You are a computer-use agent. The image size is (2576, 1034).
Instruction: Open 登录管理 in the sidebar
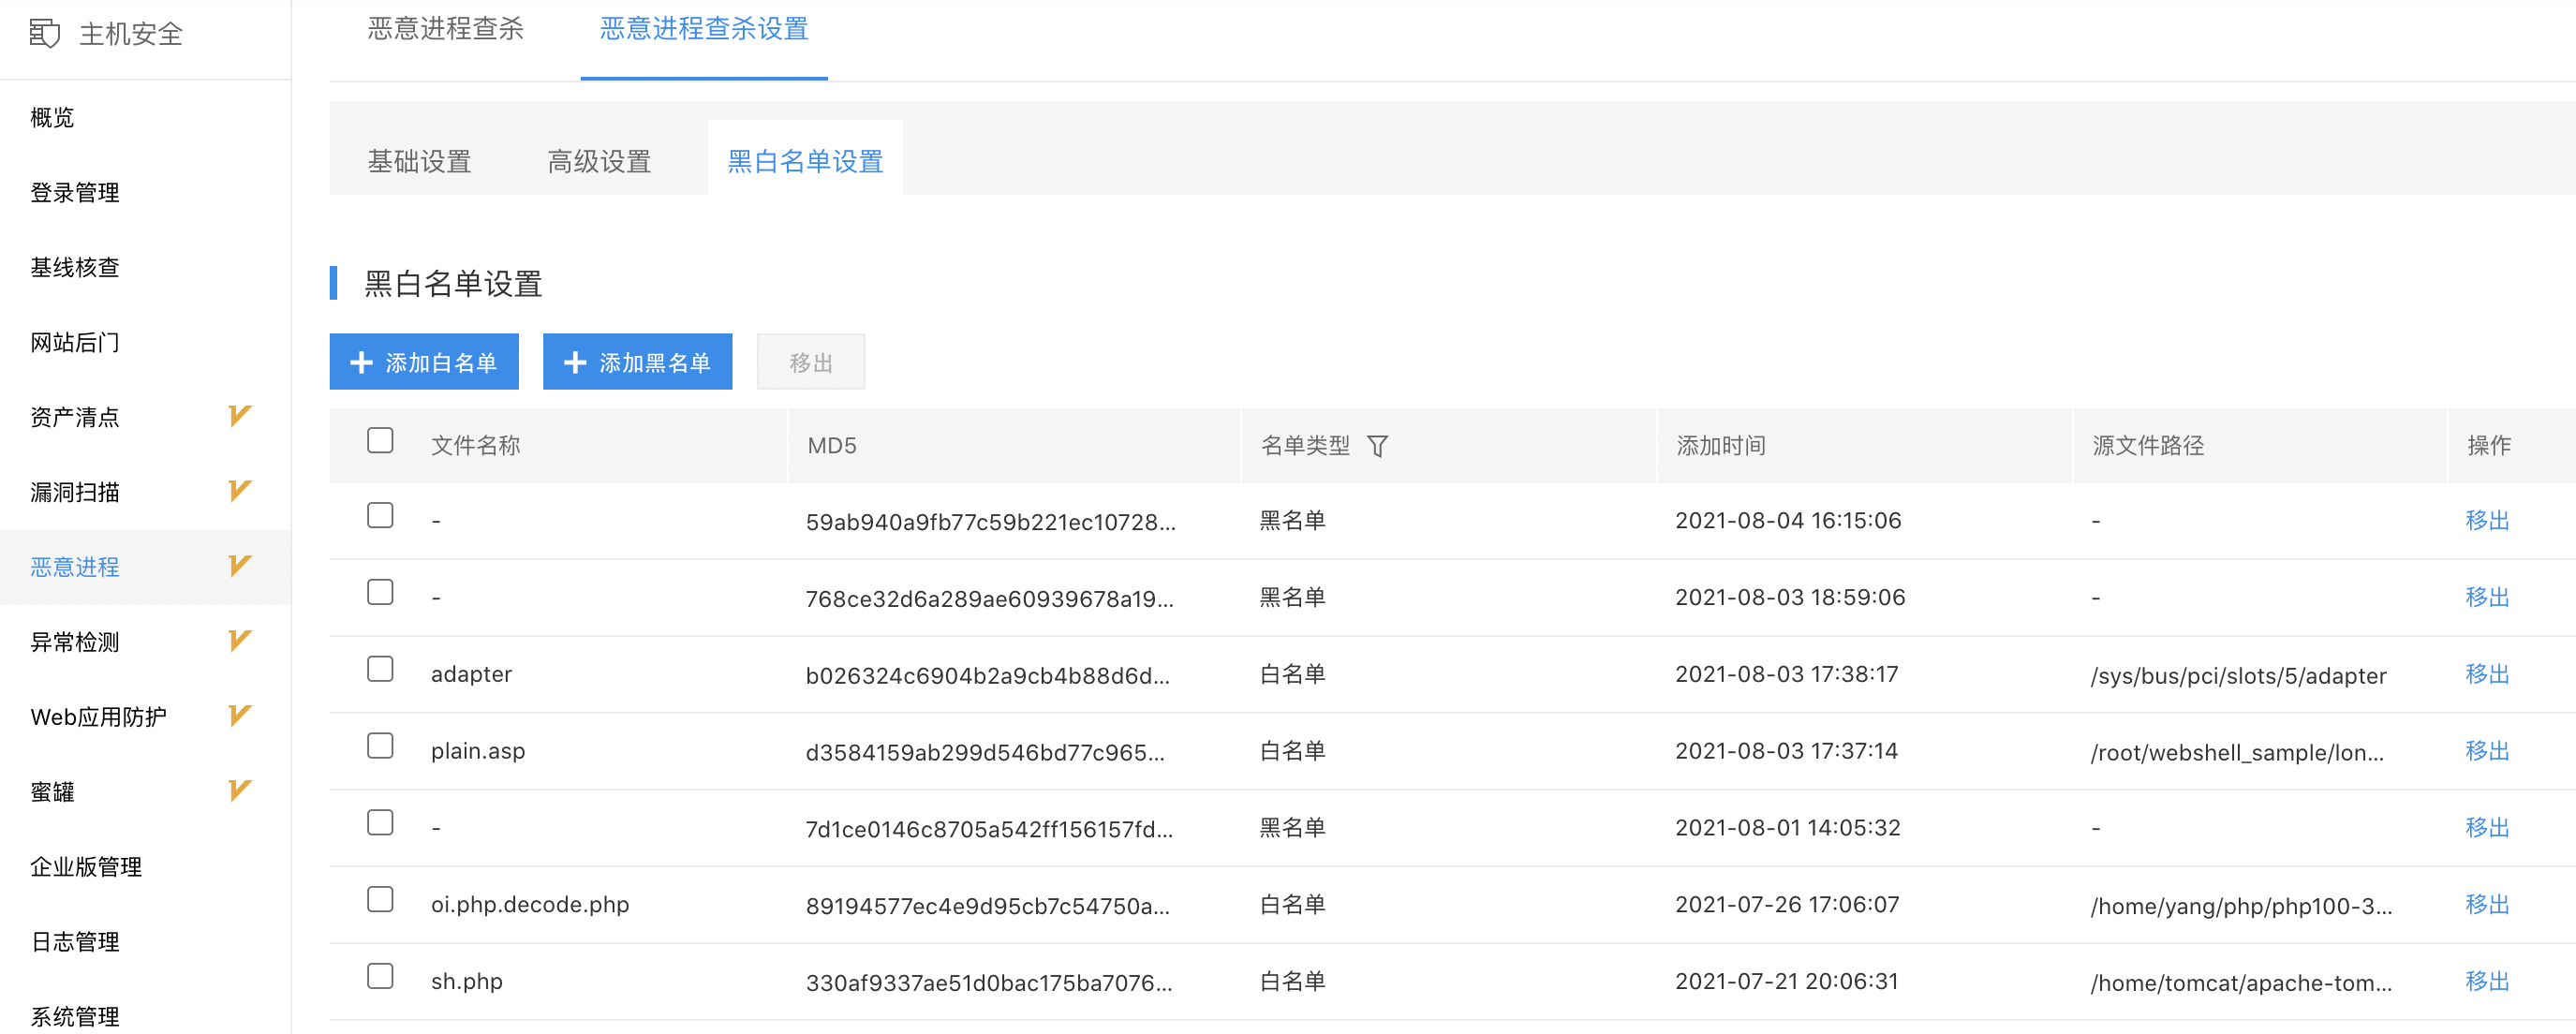coord(75,192)
